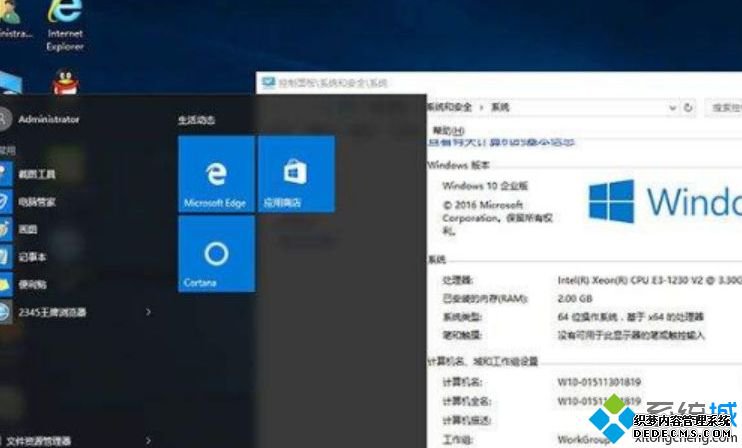Open the Internet Explorer desktop icon

point(65,26)
